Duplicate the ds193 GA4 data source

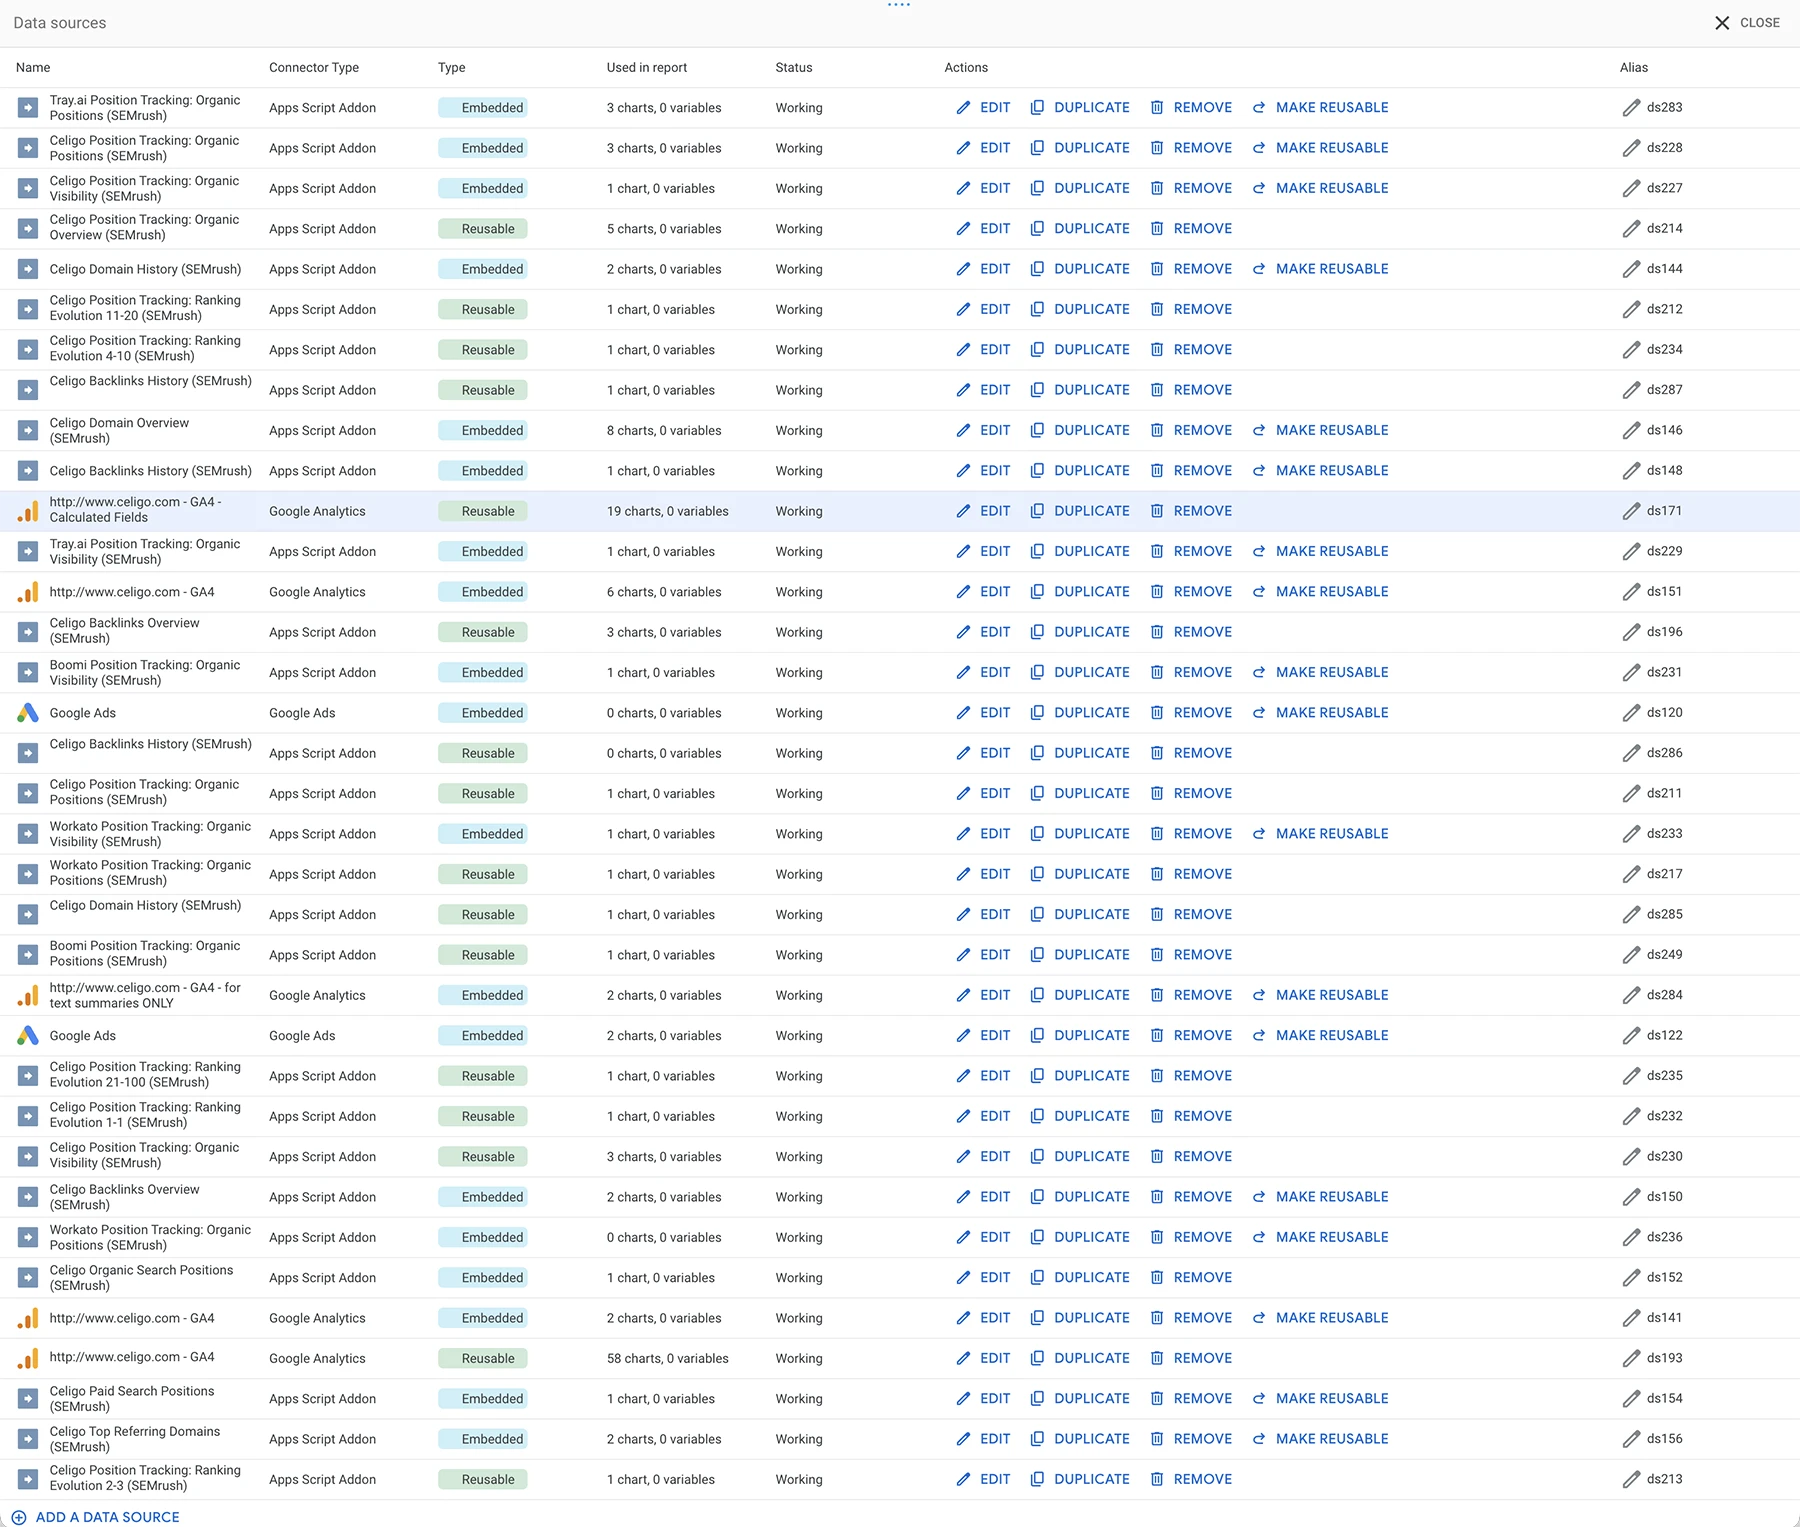click(x=1080, y=1358)
